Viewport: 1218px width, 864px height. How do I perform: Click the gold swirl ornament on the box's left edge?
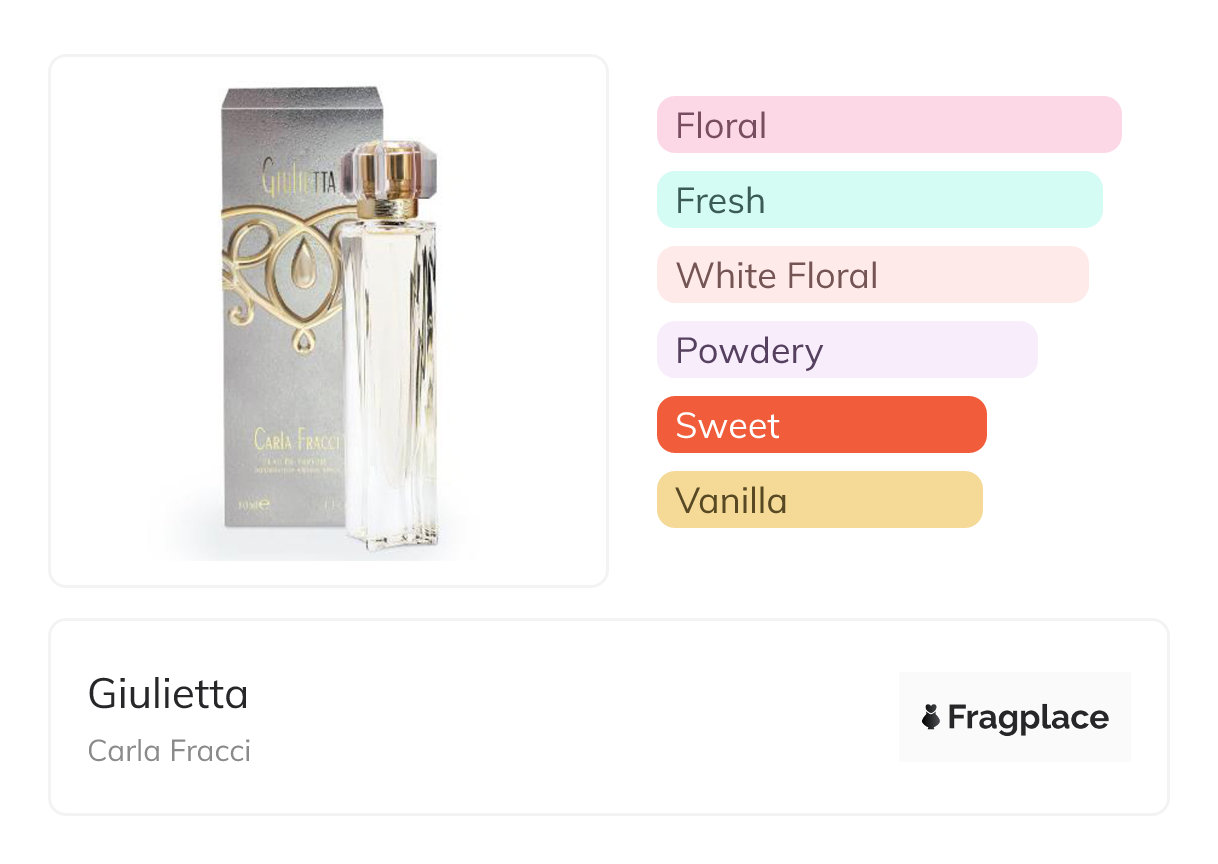coord(240,260)
